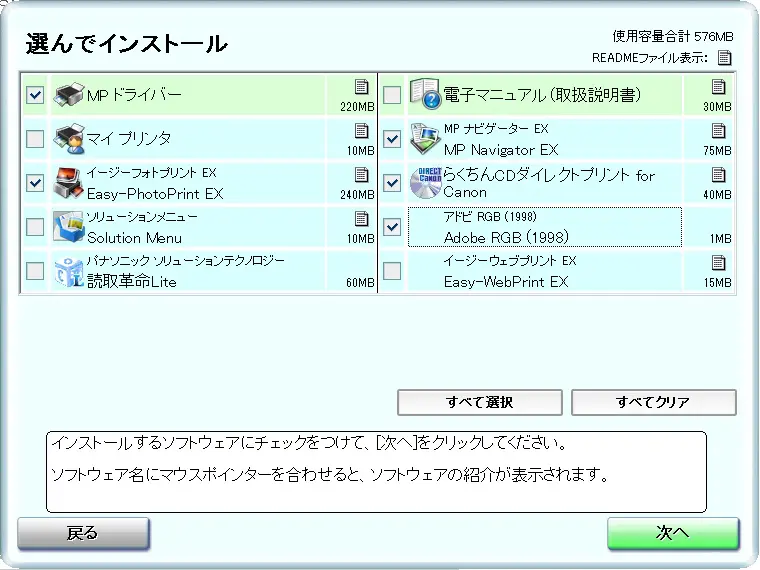This screenshot has height=570, width=760.
Task: Open README icon for 電子マニュアル
Action: pyautogui.click(x=718, y=87)
